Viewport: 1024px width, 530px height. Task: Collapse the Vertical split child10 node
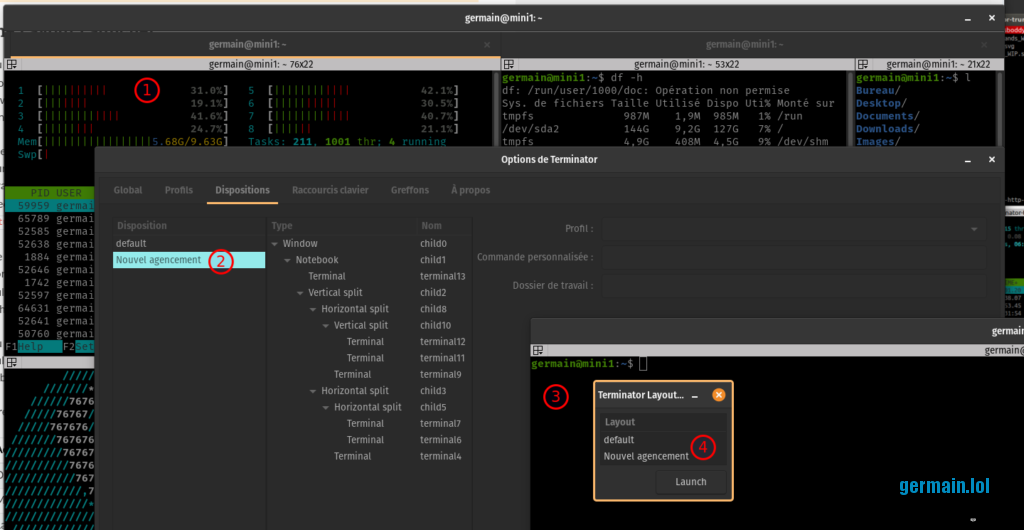[326, 326]
